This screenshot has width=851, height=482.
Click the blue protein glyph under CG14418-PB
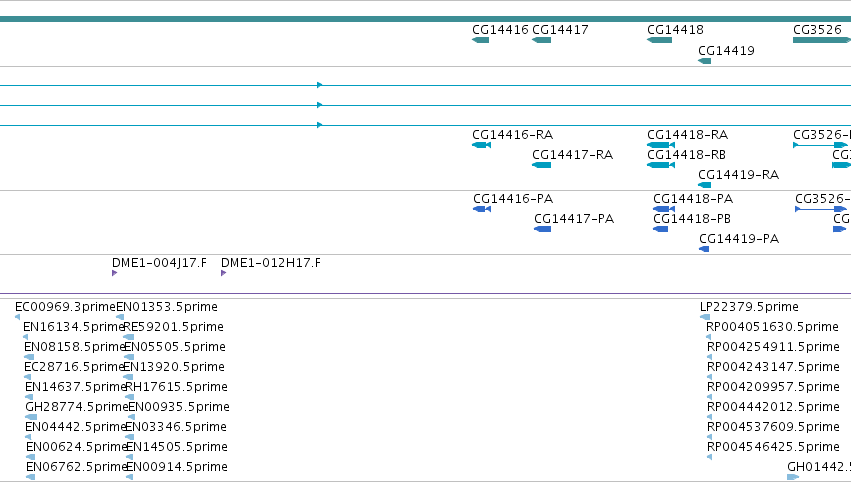click(x=661, y=229)
